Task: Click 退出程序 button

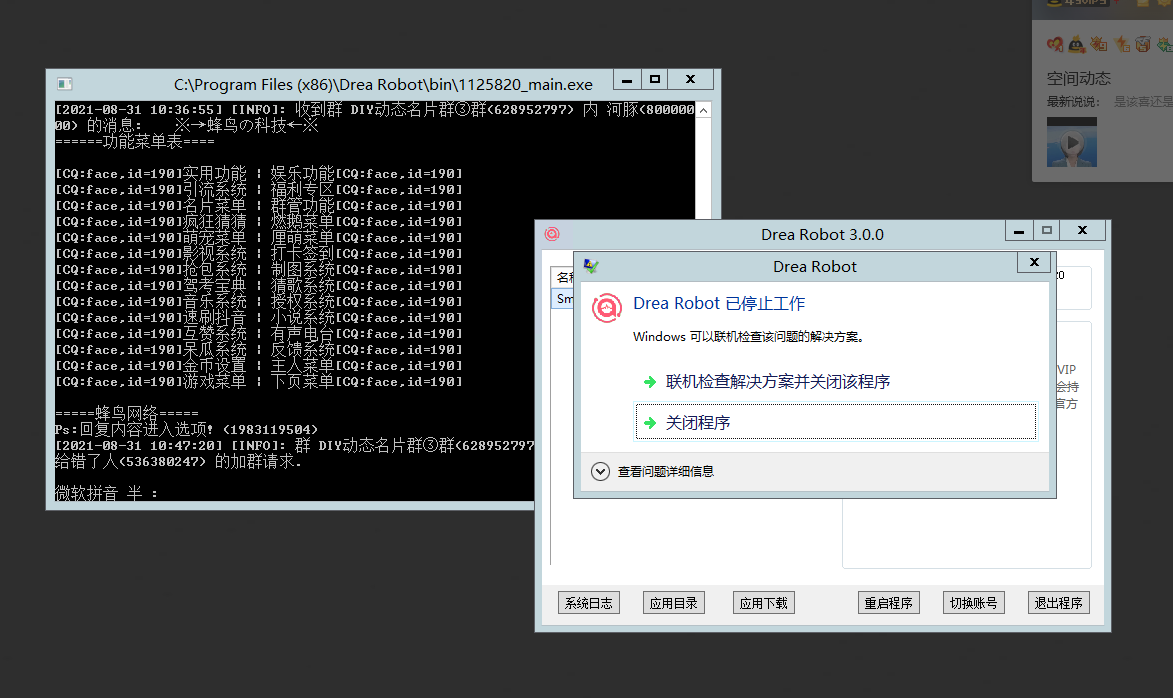Action: pos(1058,603)
